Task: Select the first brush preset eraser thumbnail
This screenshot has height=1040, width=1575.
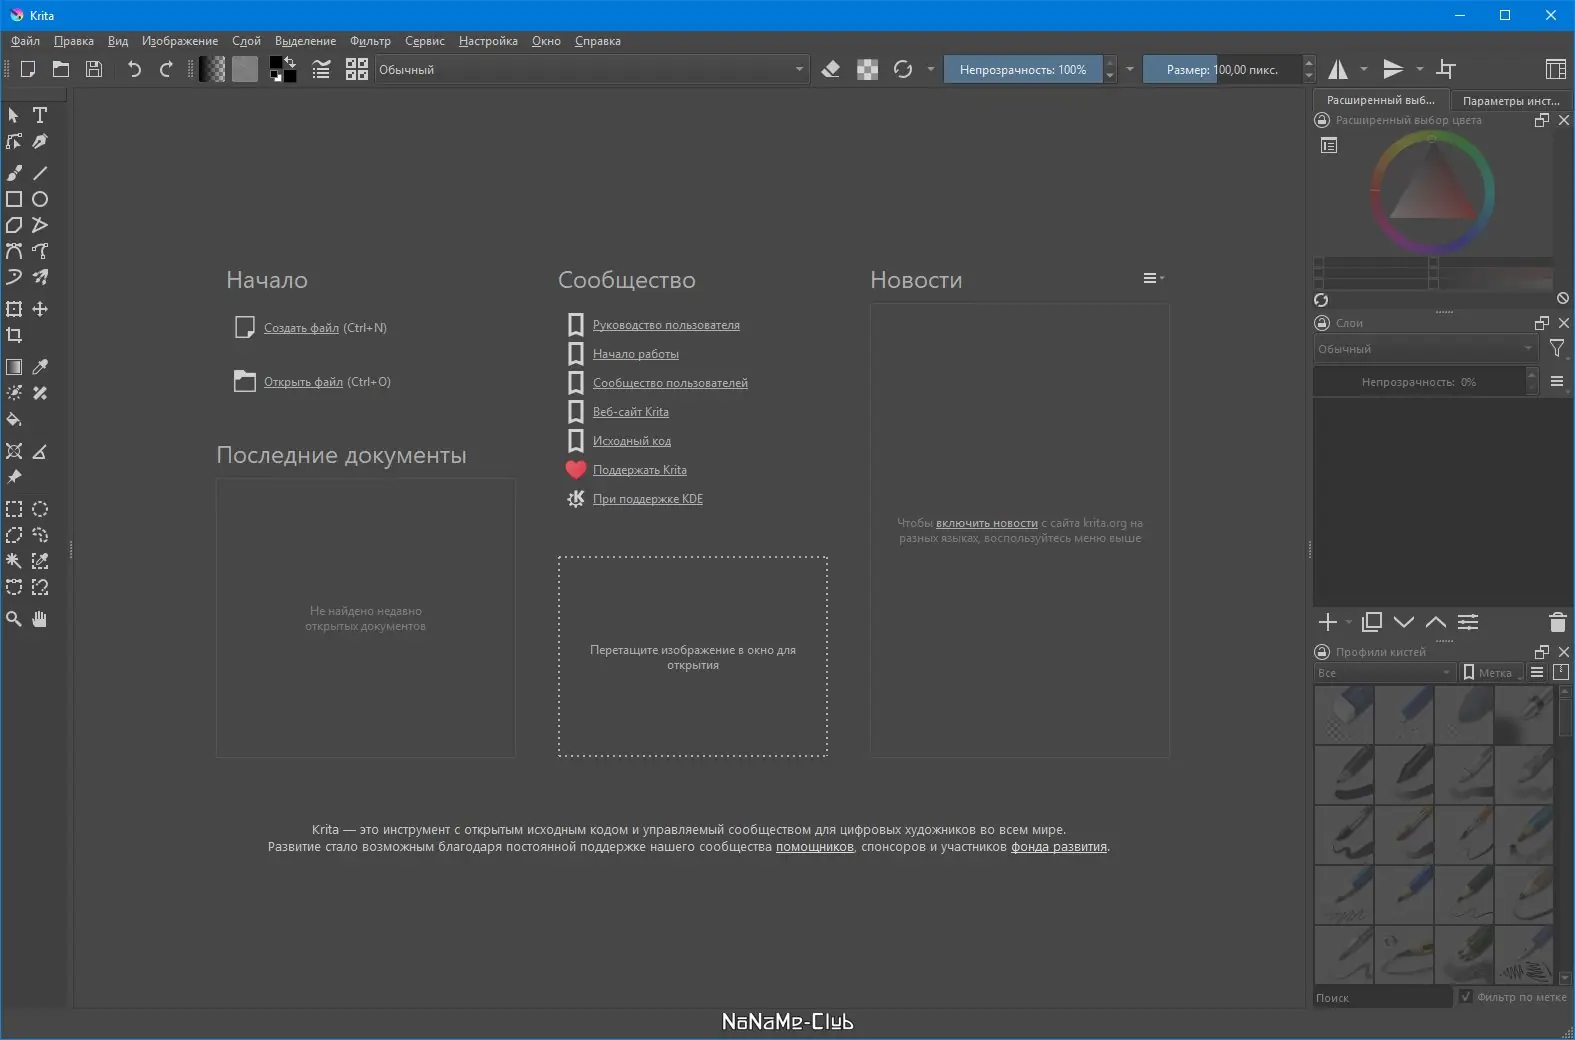Action: coord(1343,715)
